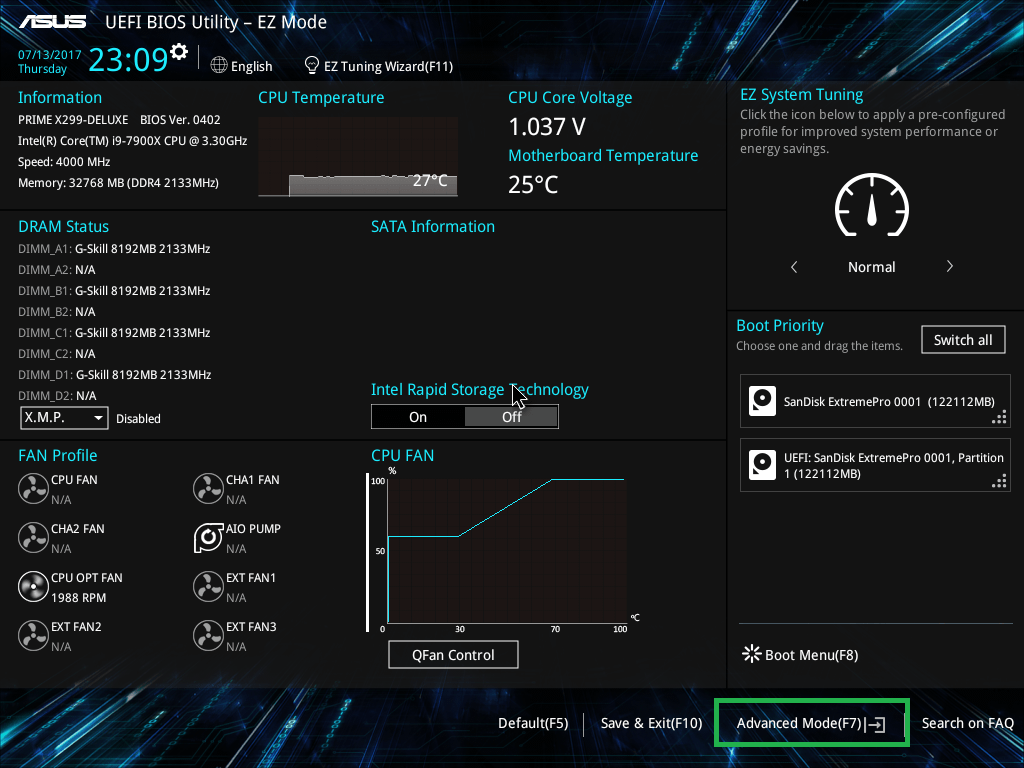This screenshot has height=768, width=1024.
Task: Click the 07/13/2017 date
Action: tap(50, 55)
